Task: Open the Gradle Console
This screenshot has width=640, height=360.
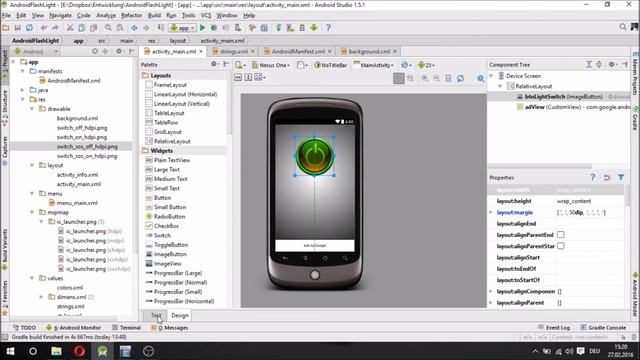Action: click(x=603, y=327)
